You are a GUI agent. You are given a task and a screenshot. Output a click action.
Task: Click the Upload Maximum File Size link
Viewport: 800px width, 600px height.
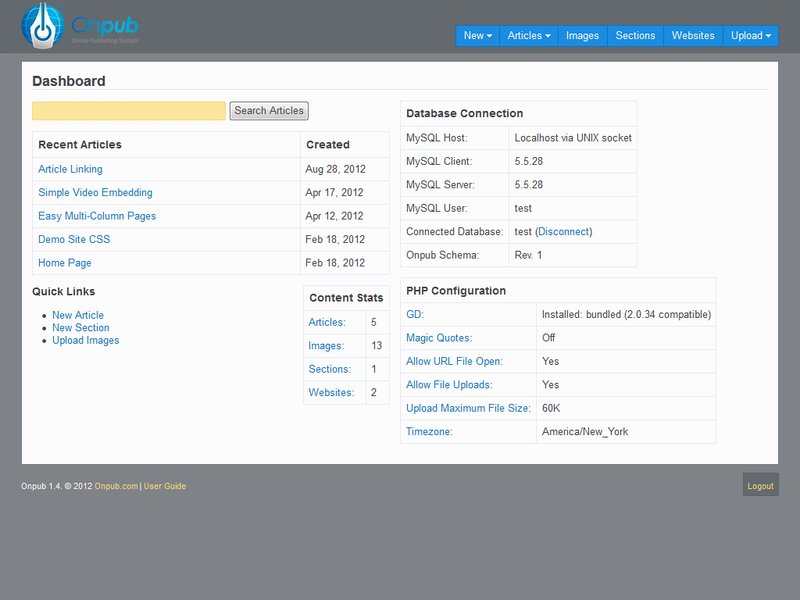pyautogui.click(x=468, y=408)
